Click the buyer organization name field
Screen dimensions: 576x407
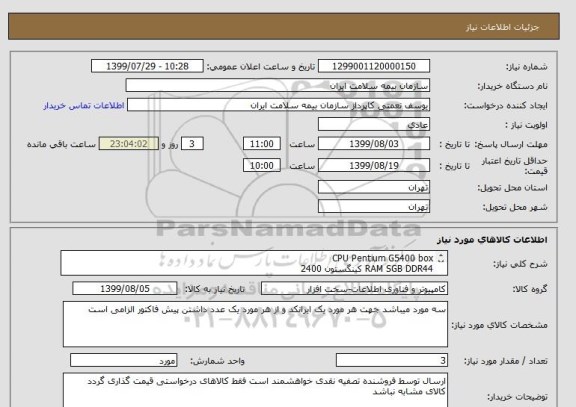point(278,86)
